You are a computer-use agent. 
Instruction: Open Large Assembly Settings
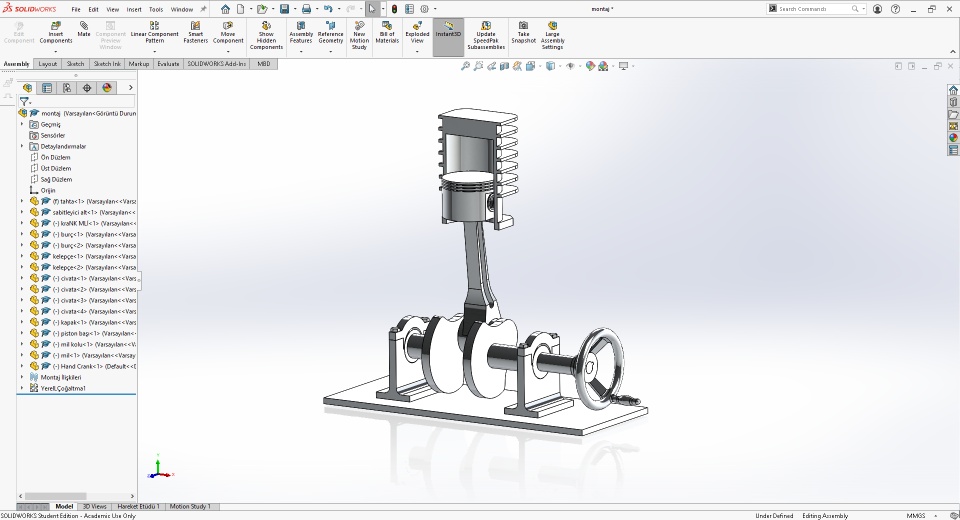click(552, 36)
